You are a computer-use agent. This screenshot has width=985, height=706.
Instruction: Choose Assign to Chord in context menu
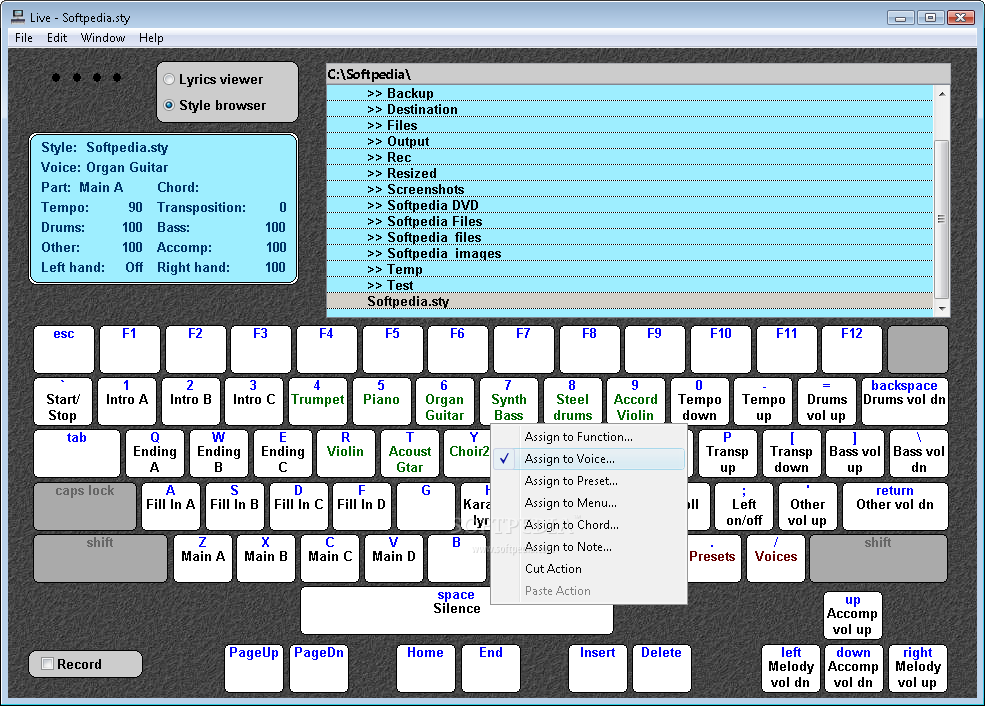pos(589,524)
